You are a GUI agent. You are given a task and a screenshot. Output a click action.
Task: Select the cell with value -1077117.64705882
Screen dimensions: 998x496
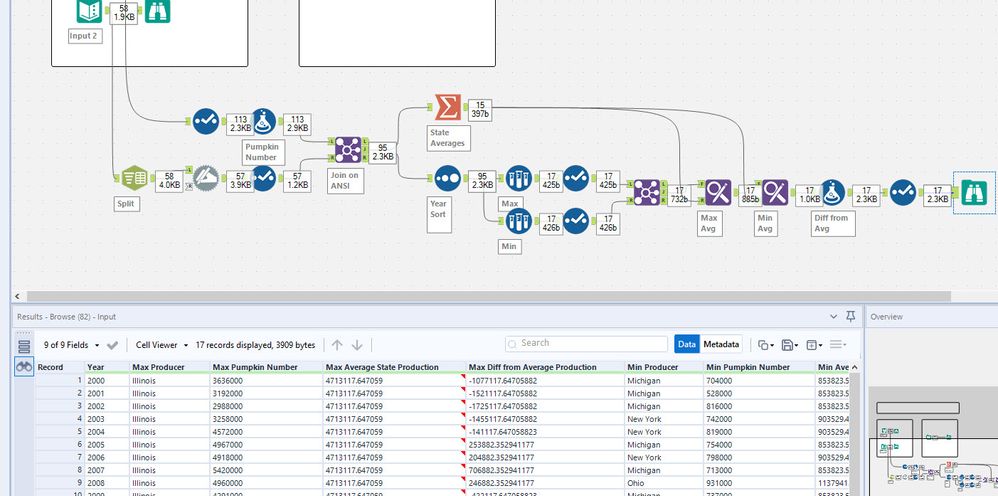(545, 381)
